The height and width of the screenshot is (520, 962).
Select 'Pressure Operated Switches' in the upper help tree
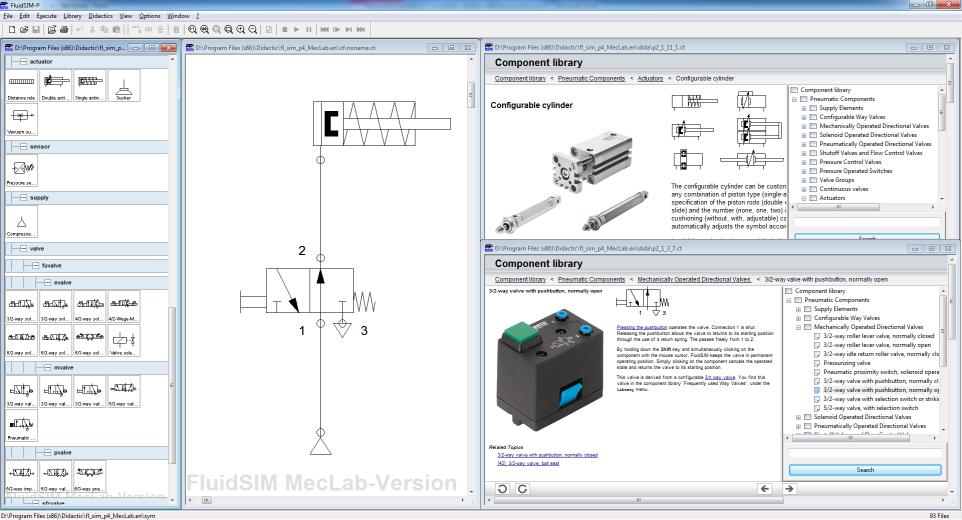(856, 171)
